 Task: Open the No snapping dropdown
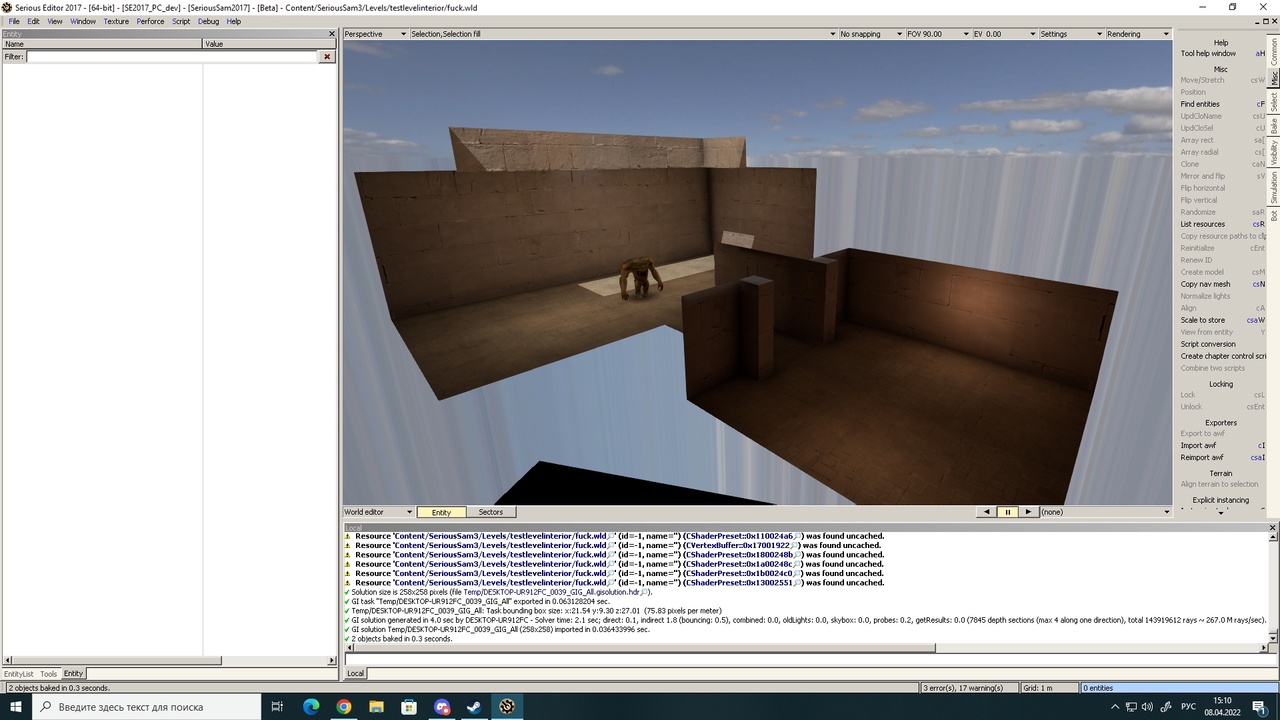[870, 34]
